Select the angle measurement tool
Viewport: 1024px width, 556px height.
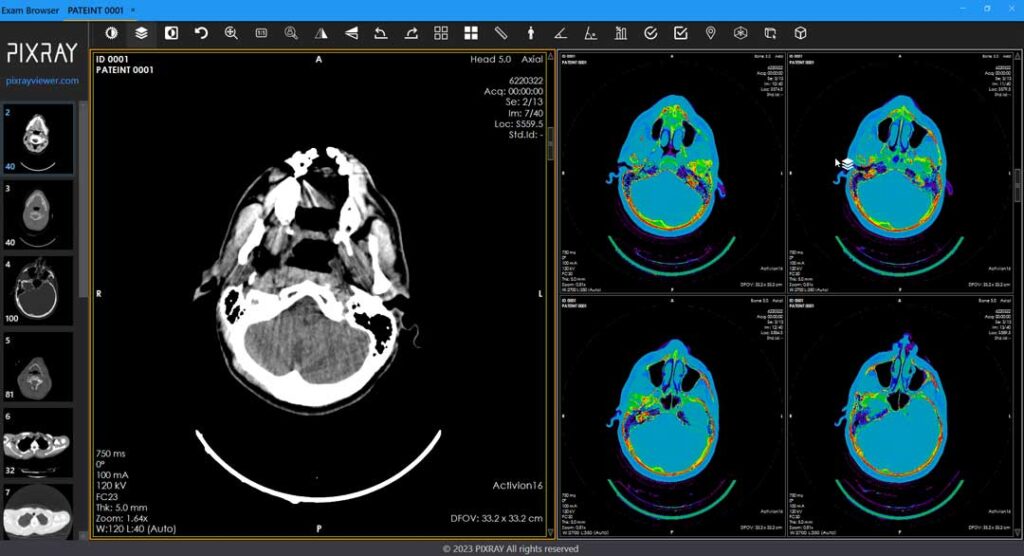(561, 33)
